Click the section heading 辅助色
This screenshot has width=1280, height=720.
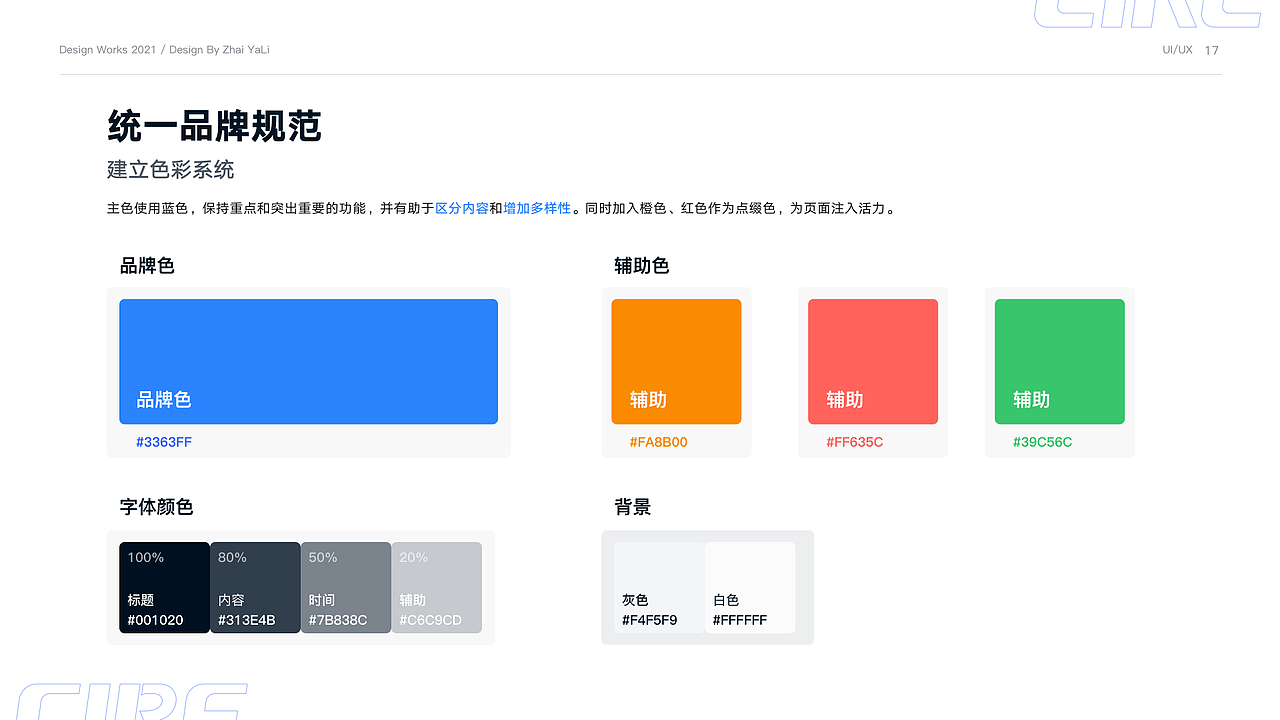point(642,265)
